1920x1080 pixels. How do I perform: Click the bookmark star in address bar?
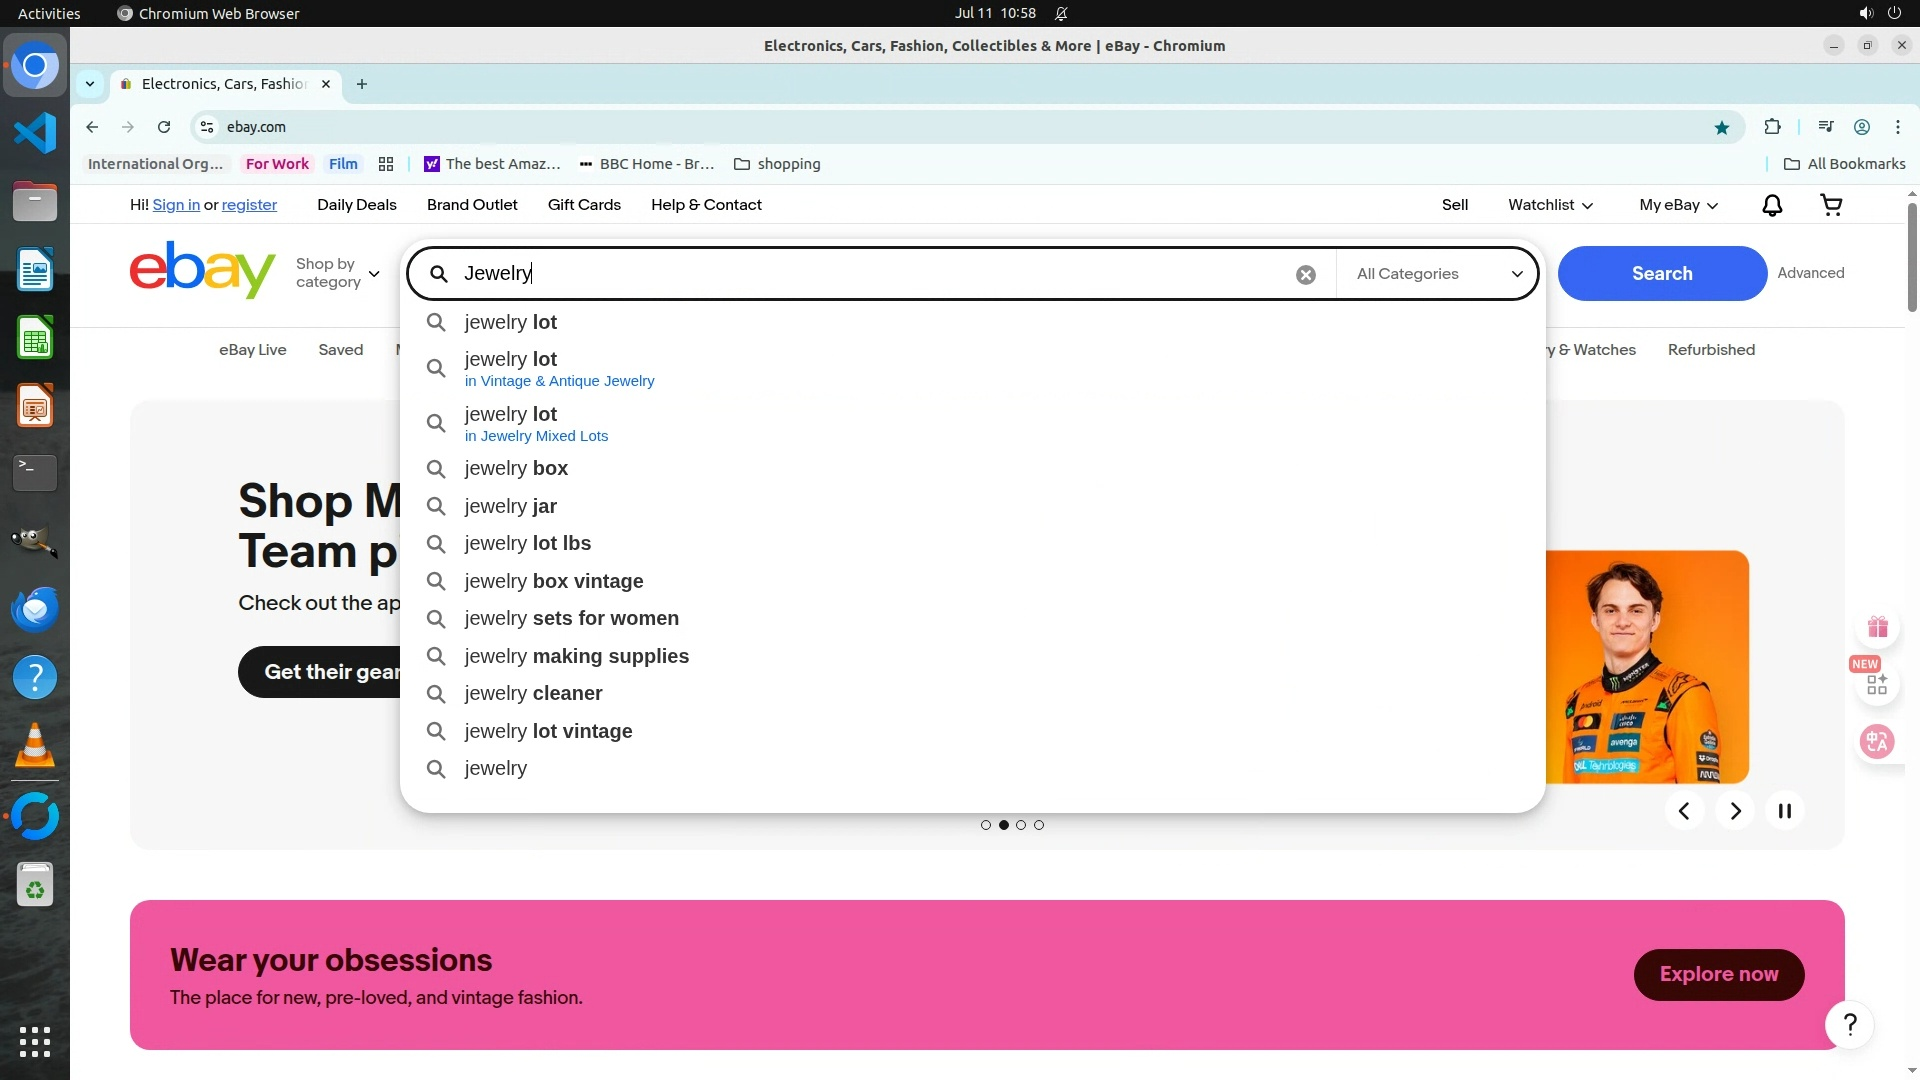1721,127
